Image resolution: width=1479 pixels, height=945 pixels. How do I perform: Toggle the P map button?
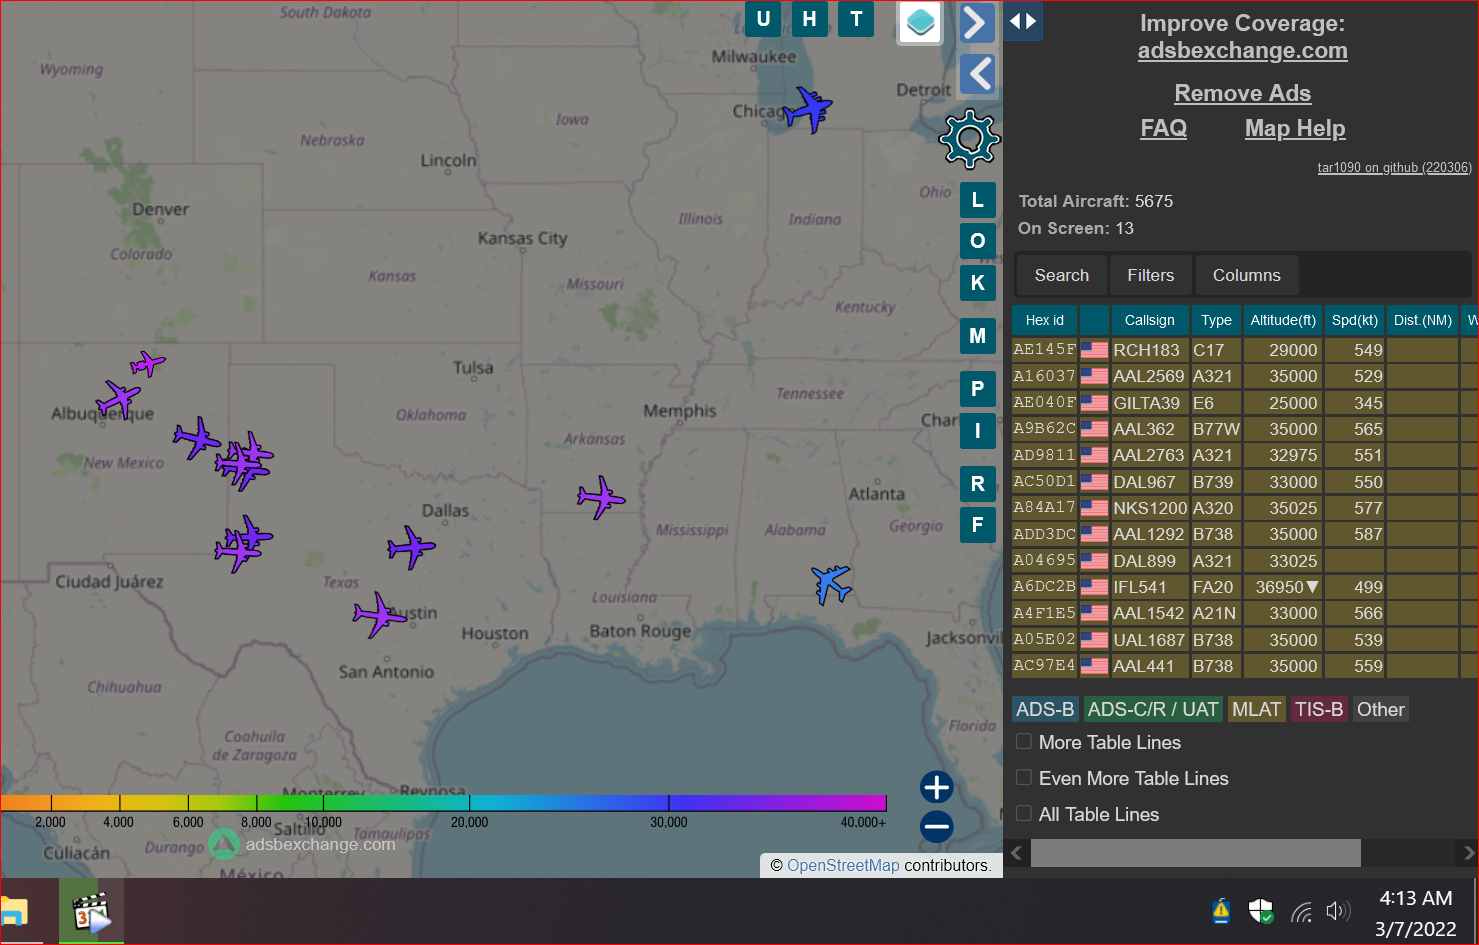pyautogui.click(x=978, y=389)
